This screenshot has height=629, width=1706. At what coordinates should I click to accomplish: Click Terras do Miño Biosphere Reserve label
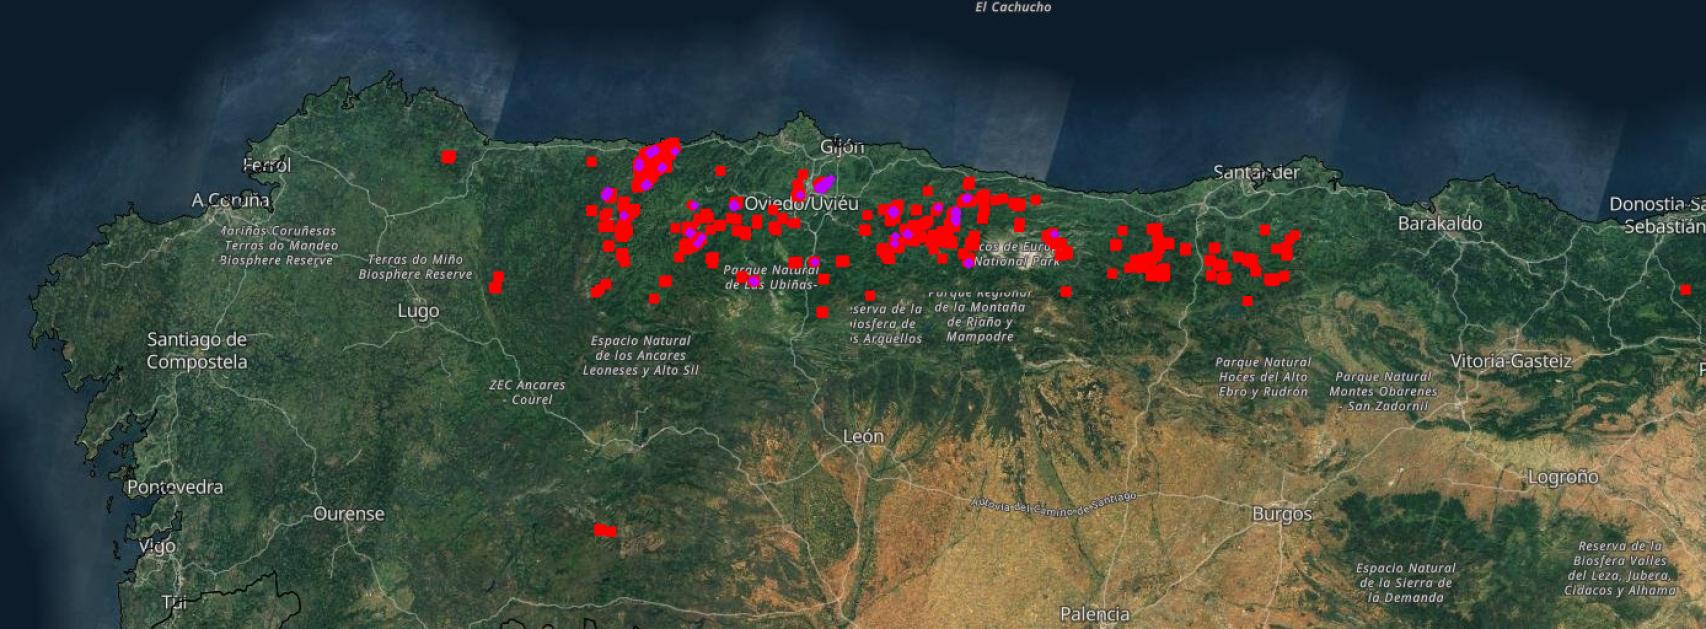click(x=416, y=267)
